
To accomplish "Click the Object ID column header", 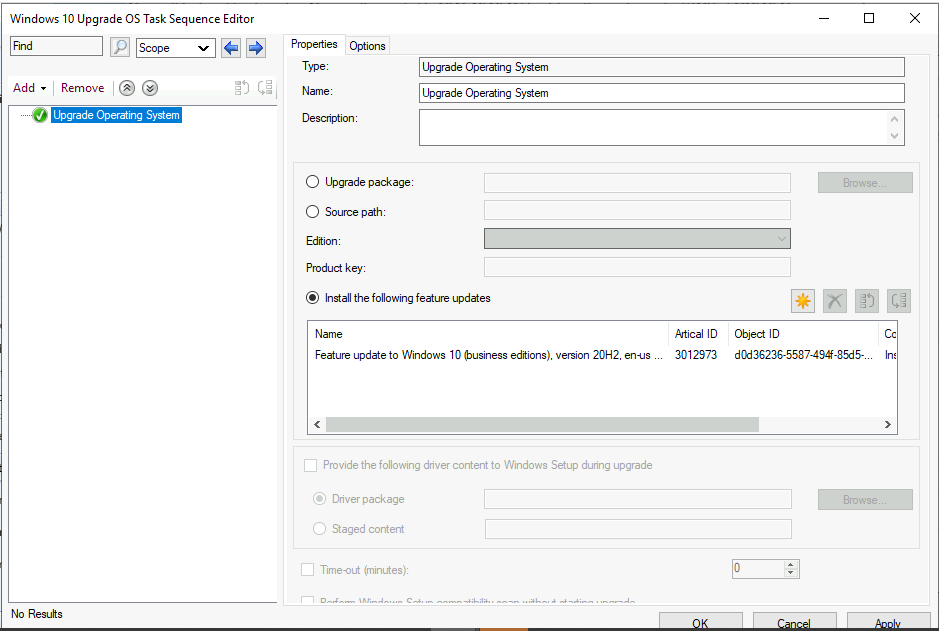I will click(802, 333).
